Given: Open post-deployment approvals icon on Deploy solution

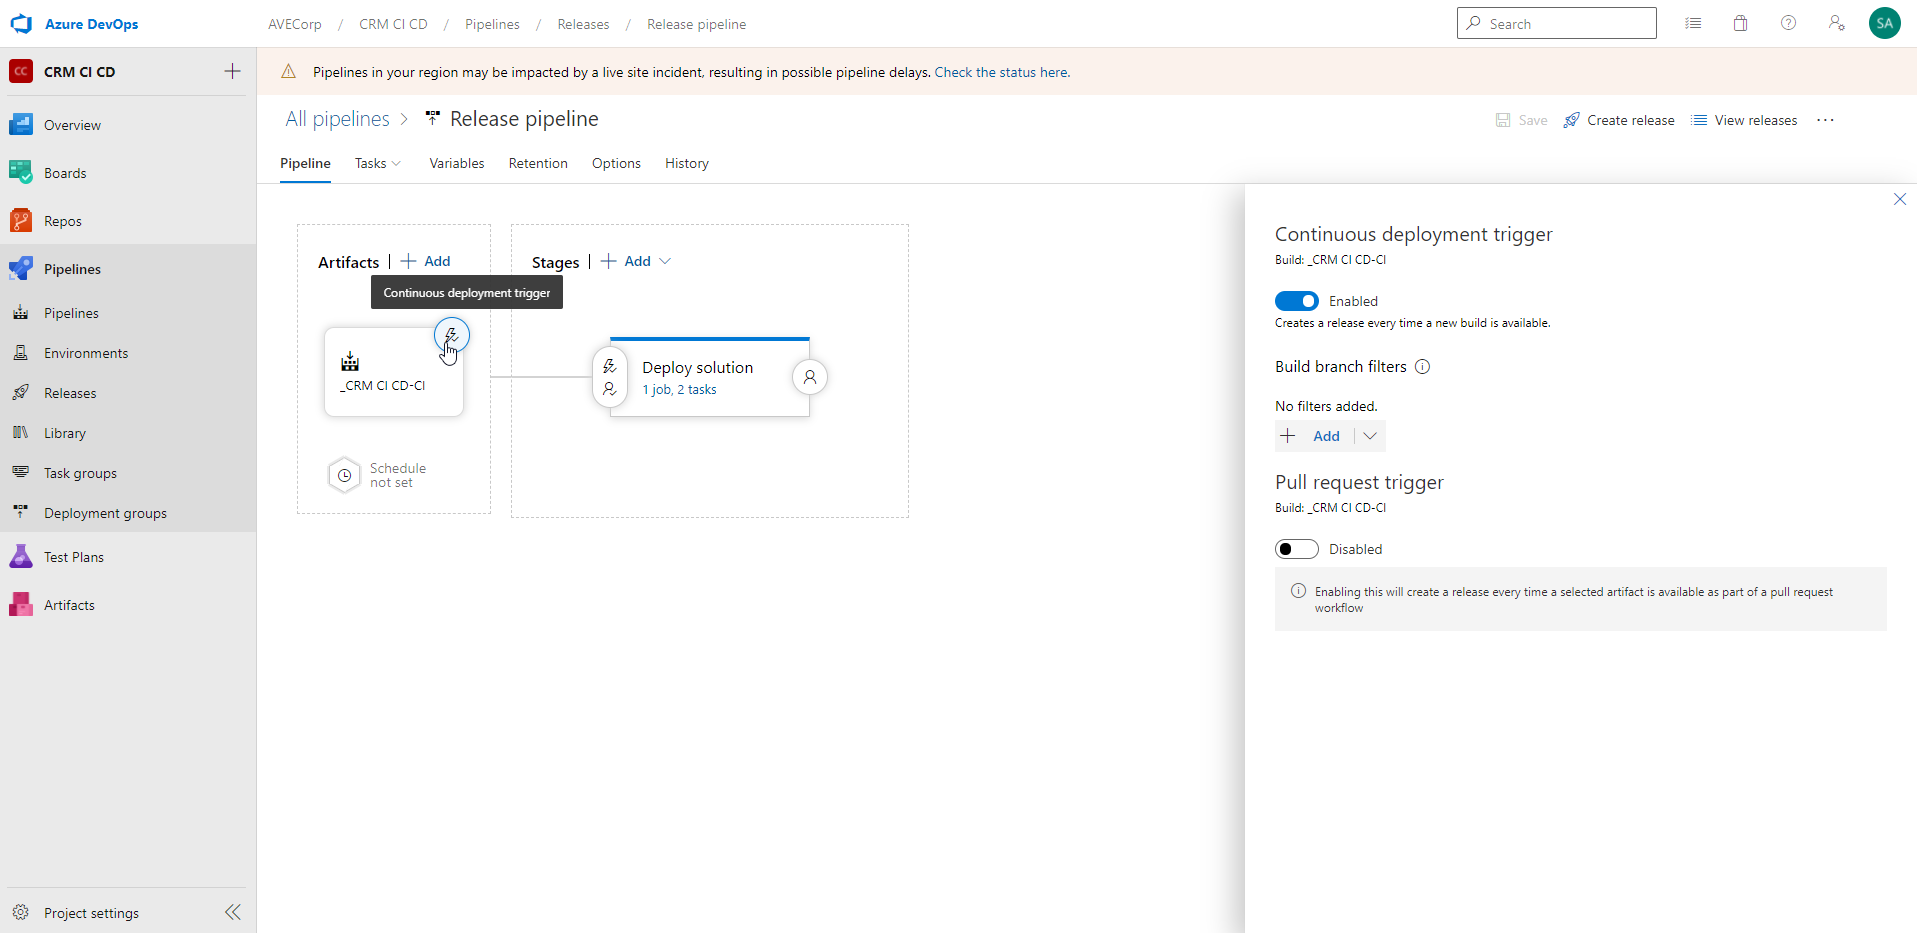Looking at the screenshot, I should [x=810, y=377].
